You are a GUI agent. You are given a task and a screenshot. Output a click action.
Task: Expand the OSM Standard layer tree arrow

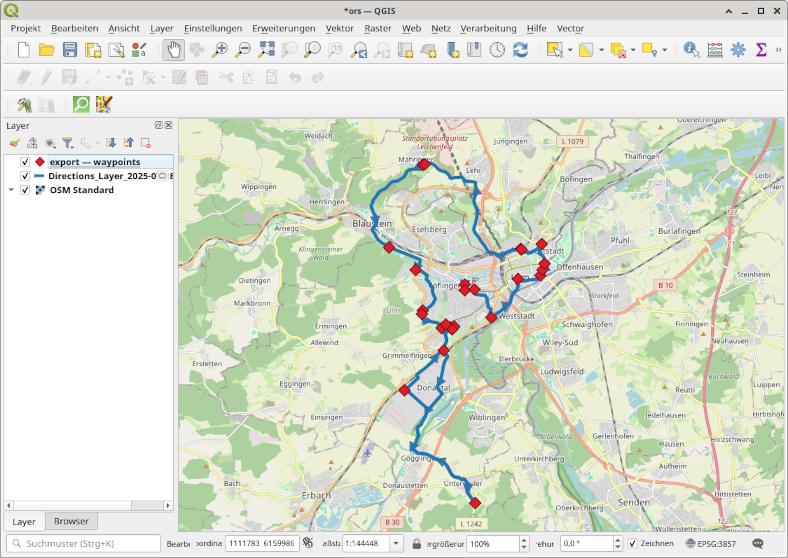[x=11, y=190]
